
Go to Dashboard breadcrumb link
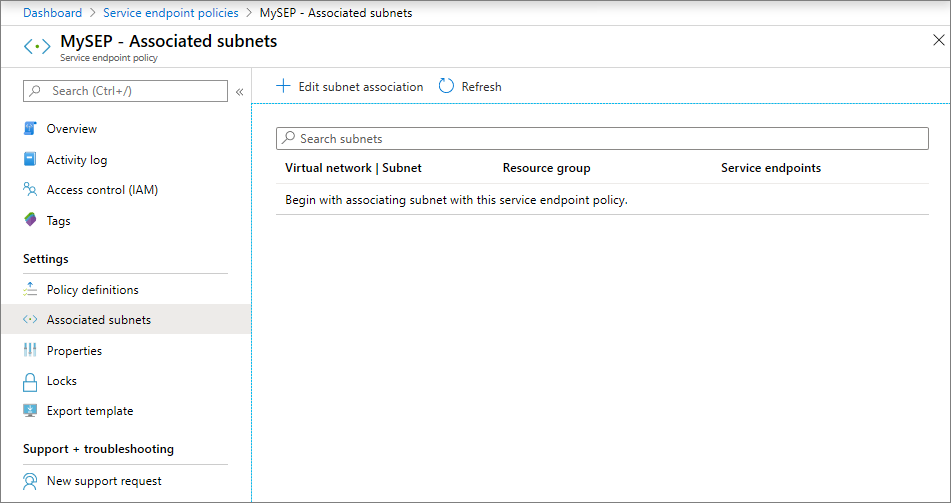click(52, 13)
